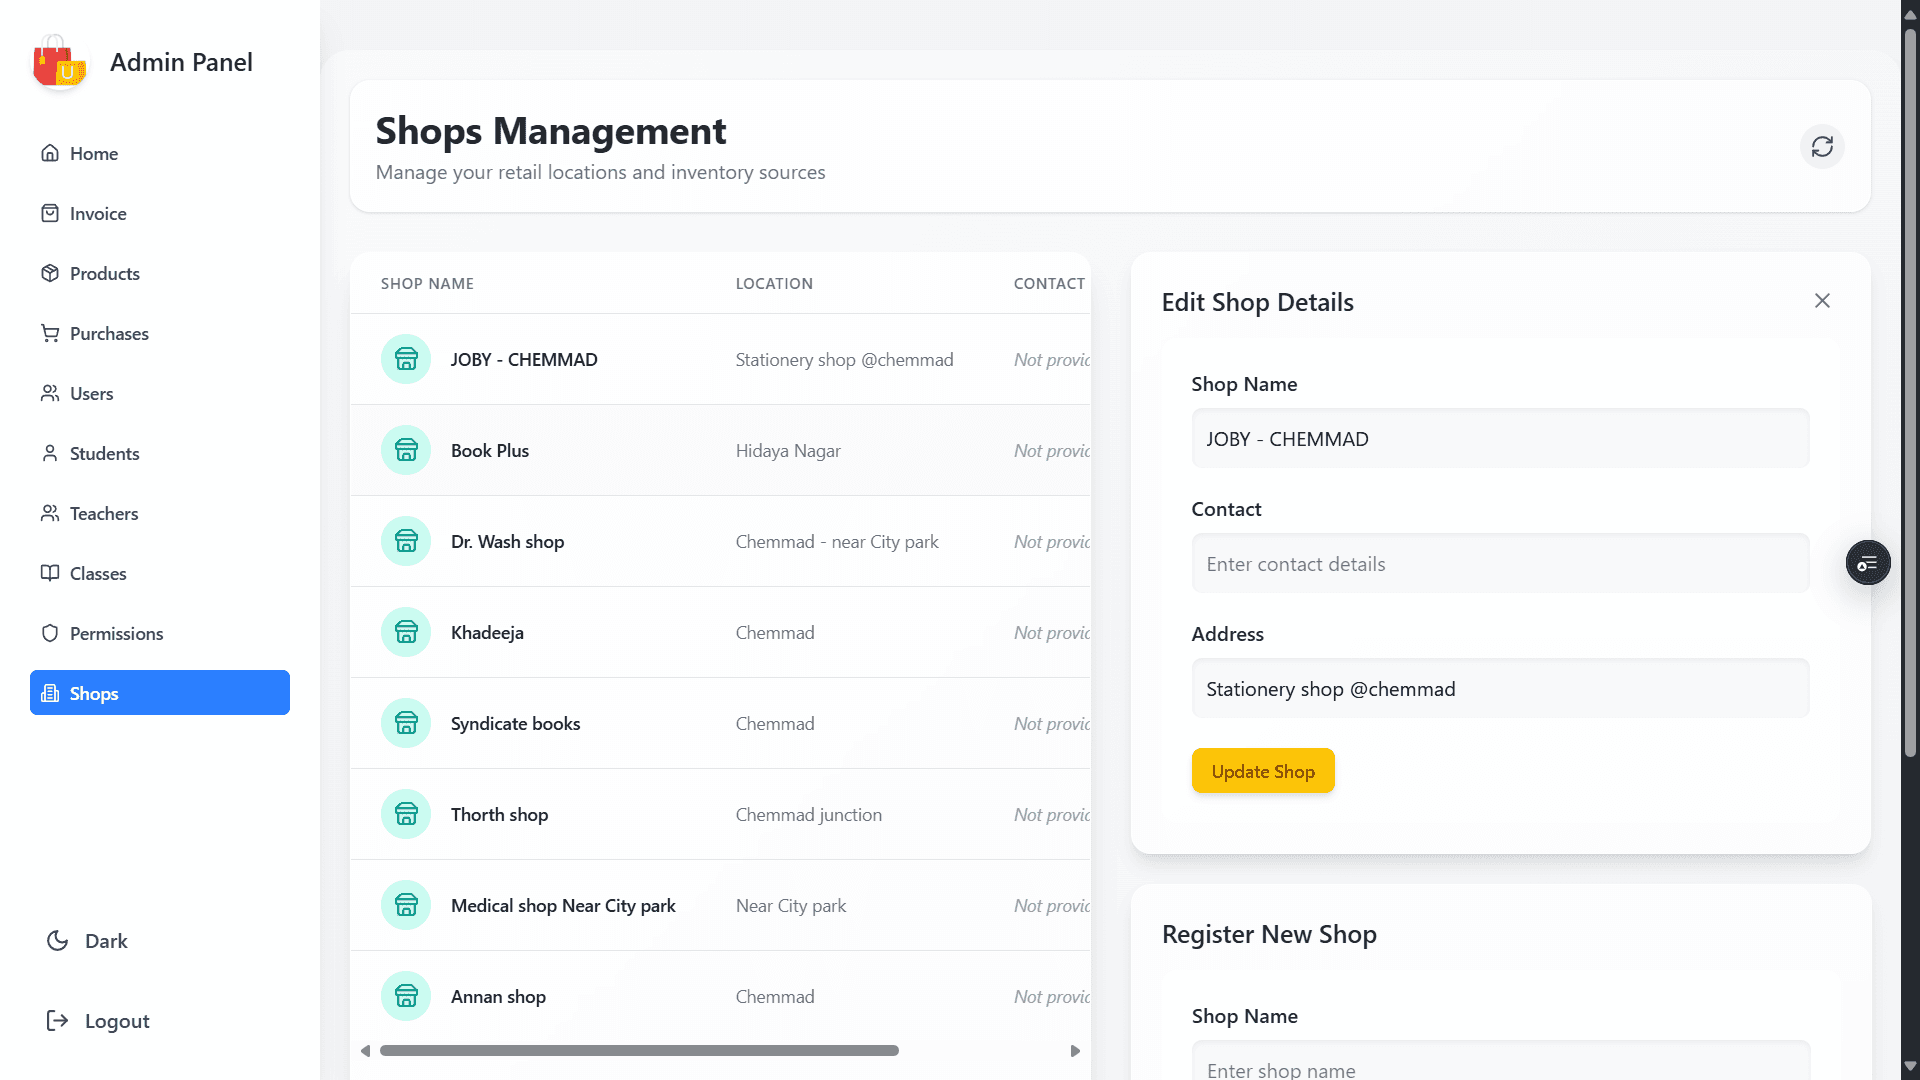
Task: Click the moon icon beside Dark
Action: [x=58, y=941]
